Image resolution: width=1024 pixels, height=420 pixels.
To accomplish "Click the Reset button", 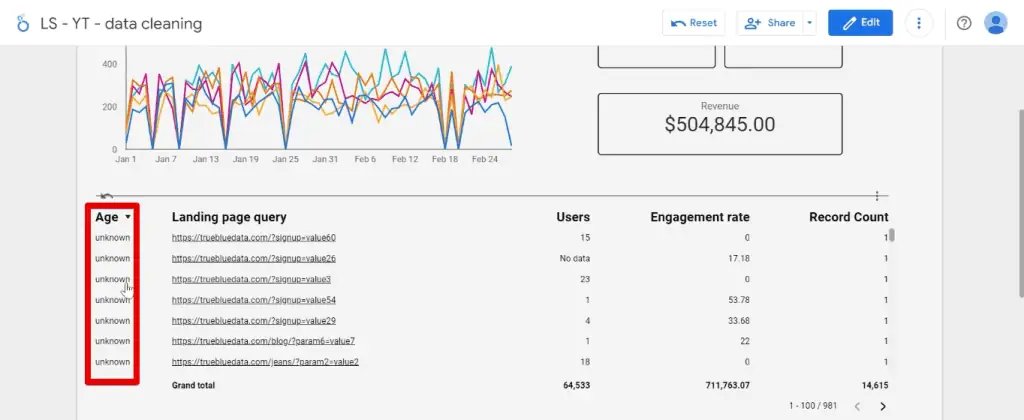I will click(694, 23).
